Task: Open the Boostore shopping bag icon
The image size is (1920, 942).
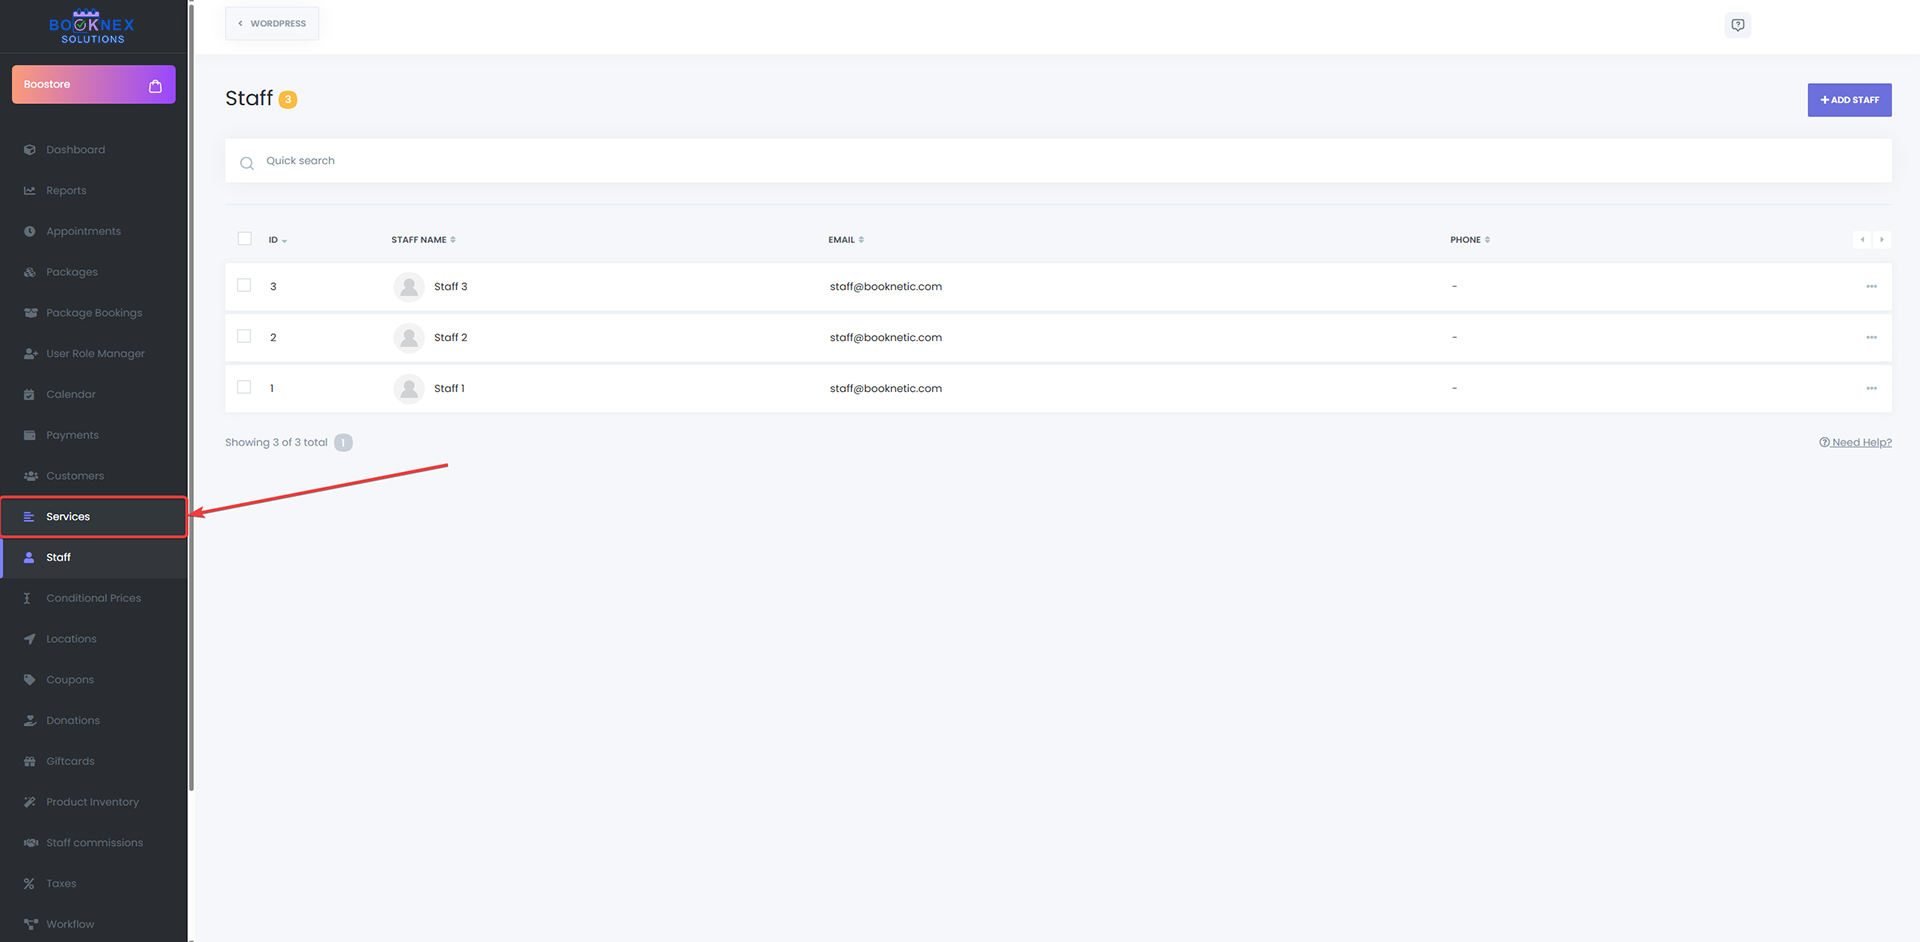Action: tap(155, 86)
